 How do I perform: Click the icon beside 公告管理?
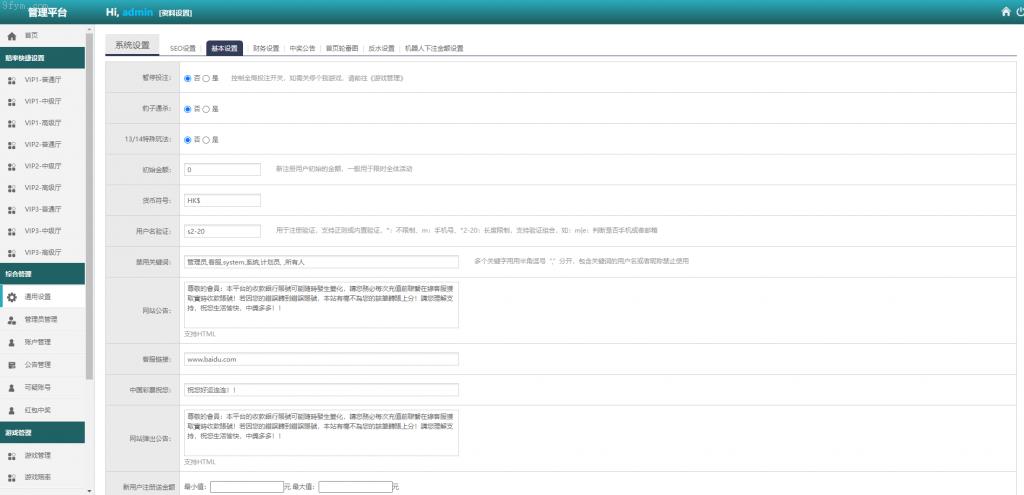point(11,365)
